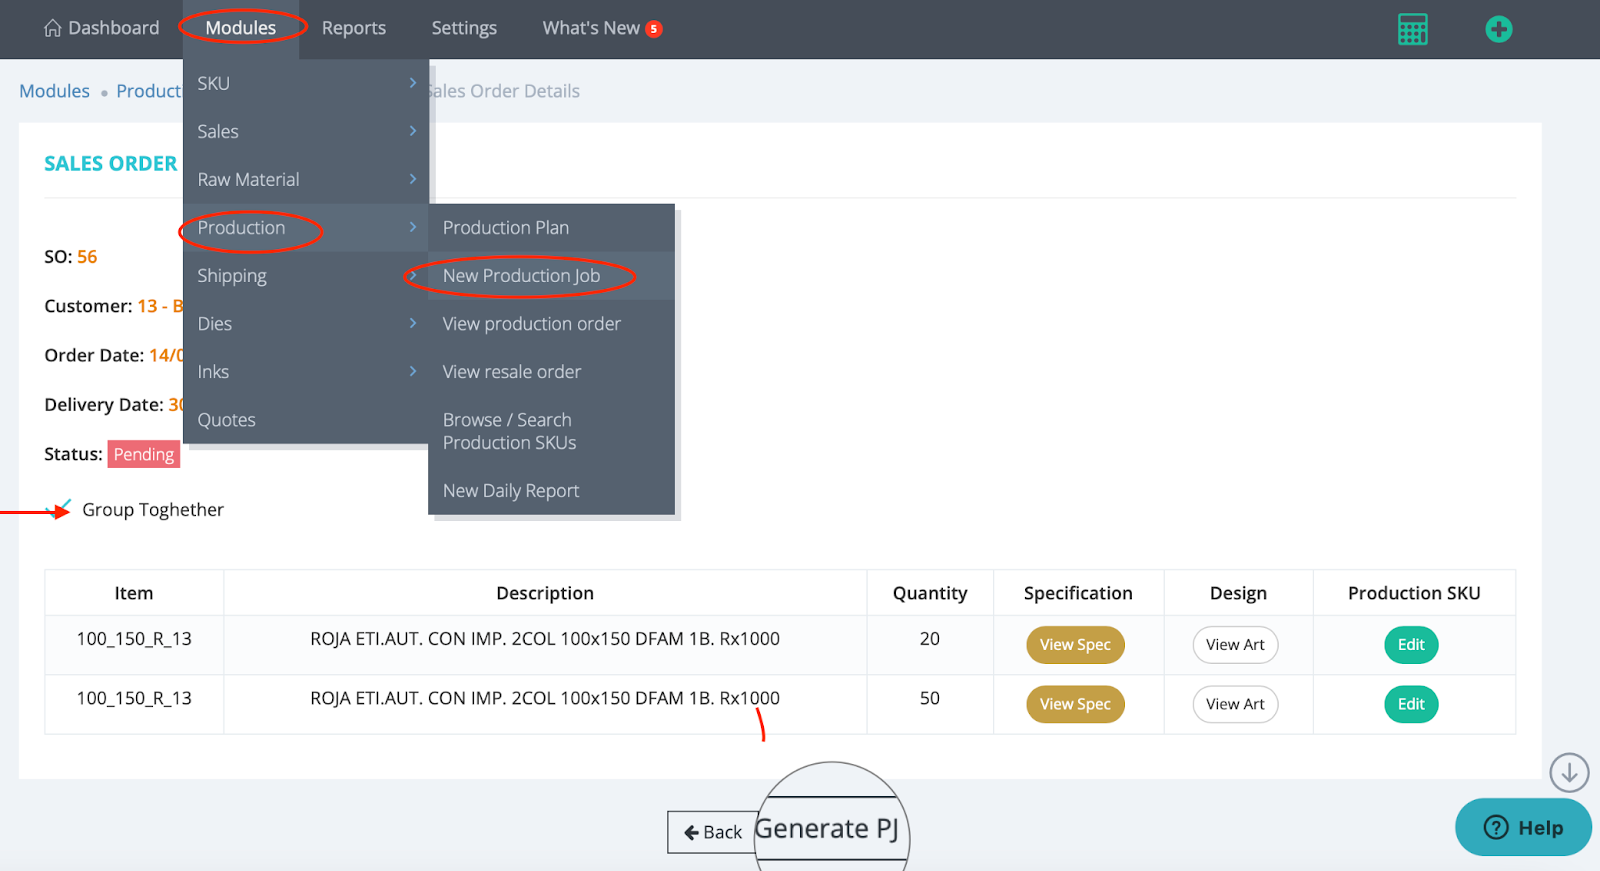Screen dimensions: 1600x871
Task: Click the Dashboard home icon
Action: pos(53,28)
